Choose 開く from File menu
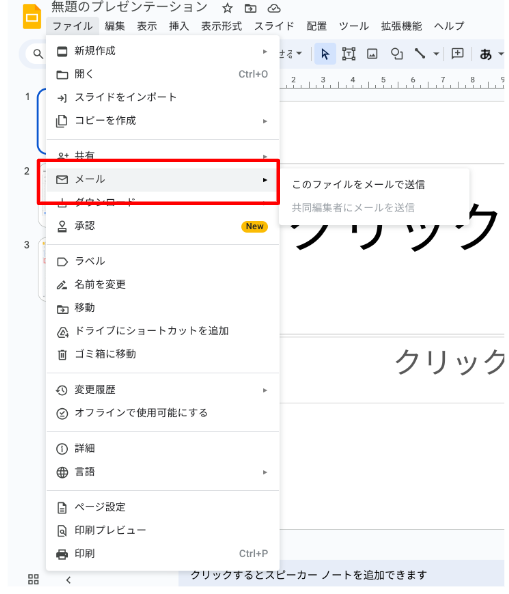 (x=162, y=74)
